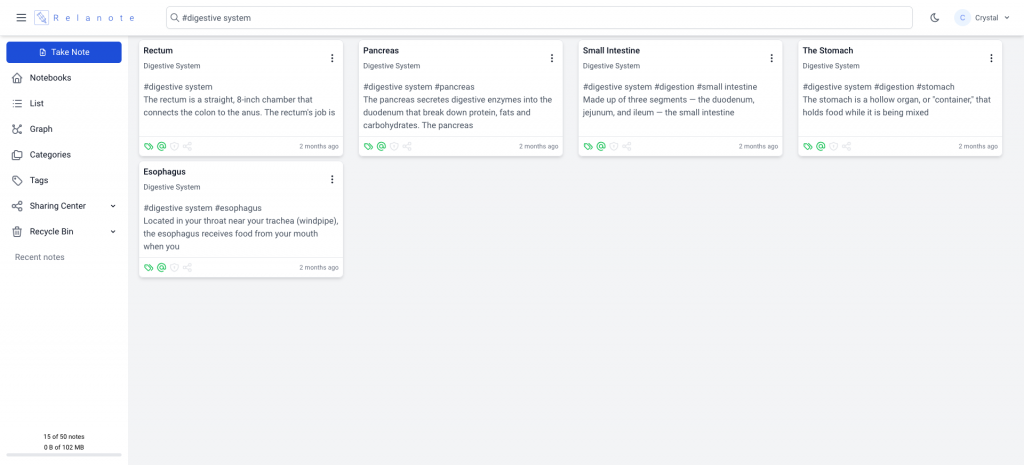1024x465 pixels.
Task: Expand the Sharing Center section
Action: click(x=64, y=206)
